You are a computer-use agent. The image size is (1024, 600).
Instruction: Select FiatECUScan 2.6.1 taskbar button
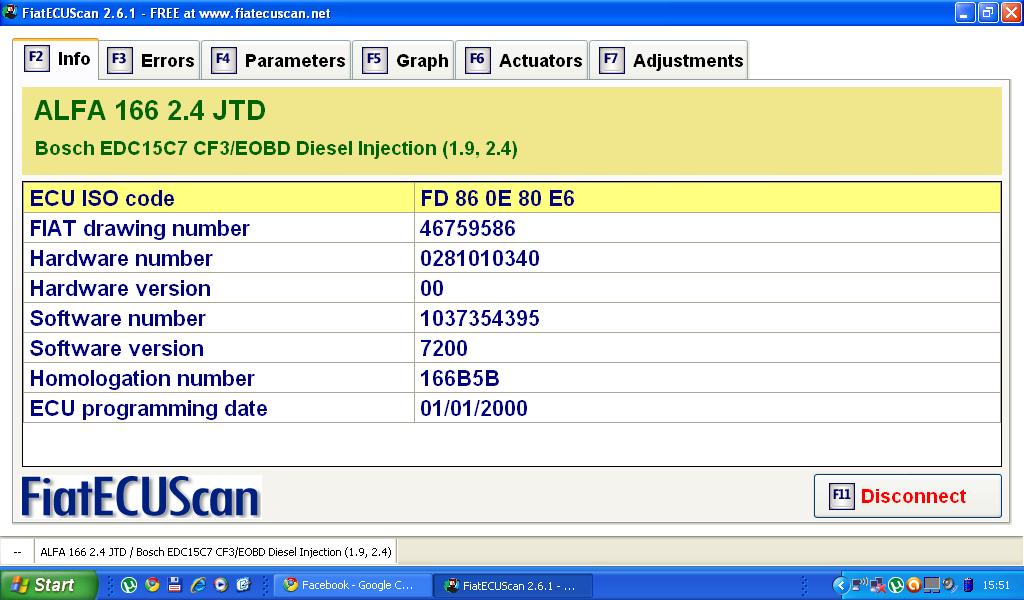tap(513, 585)
